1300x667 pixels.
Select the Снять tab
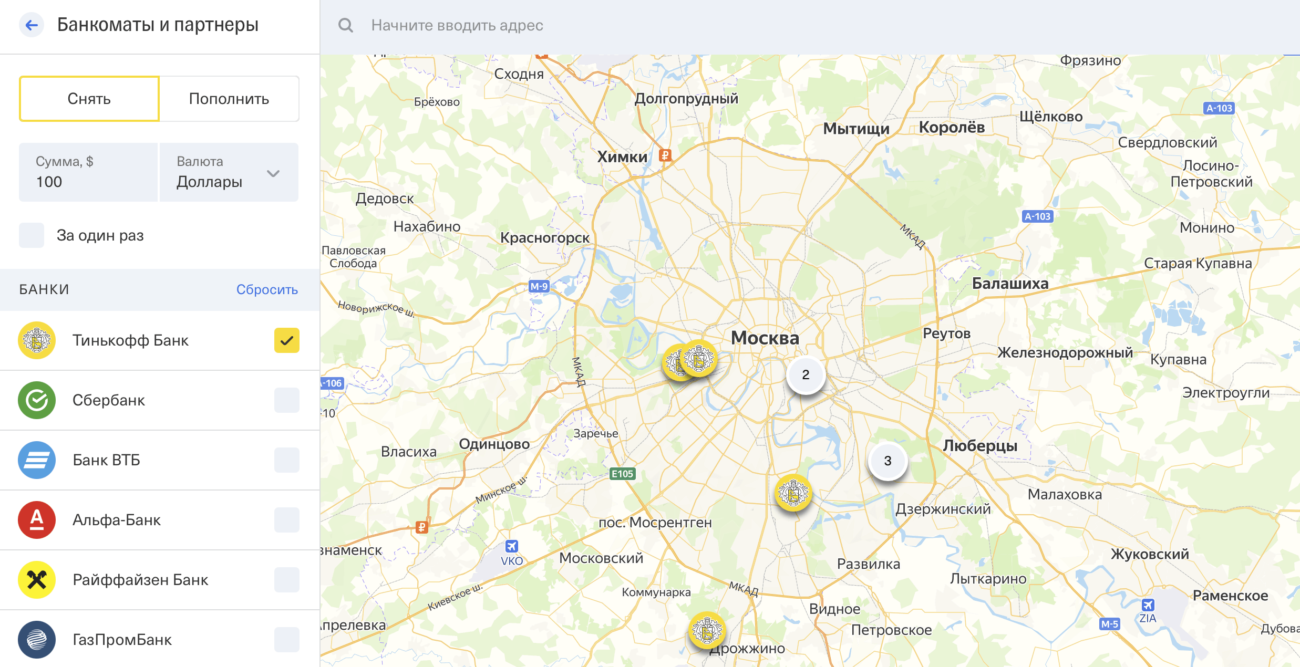click(x=89, y=99)
